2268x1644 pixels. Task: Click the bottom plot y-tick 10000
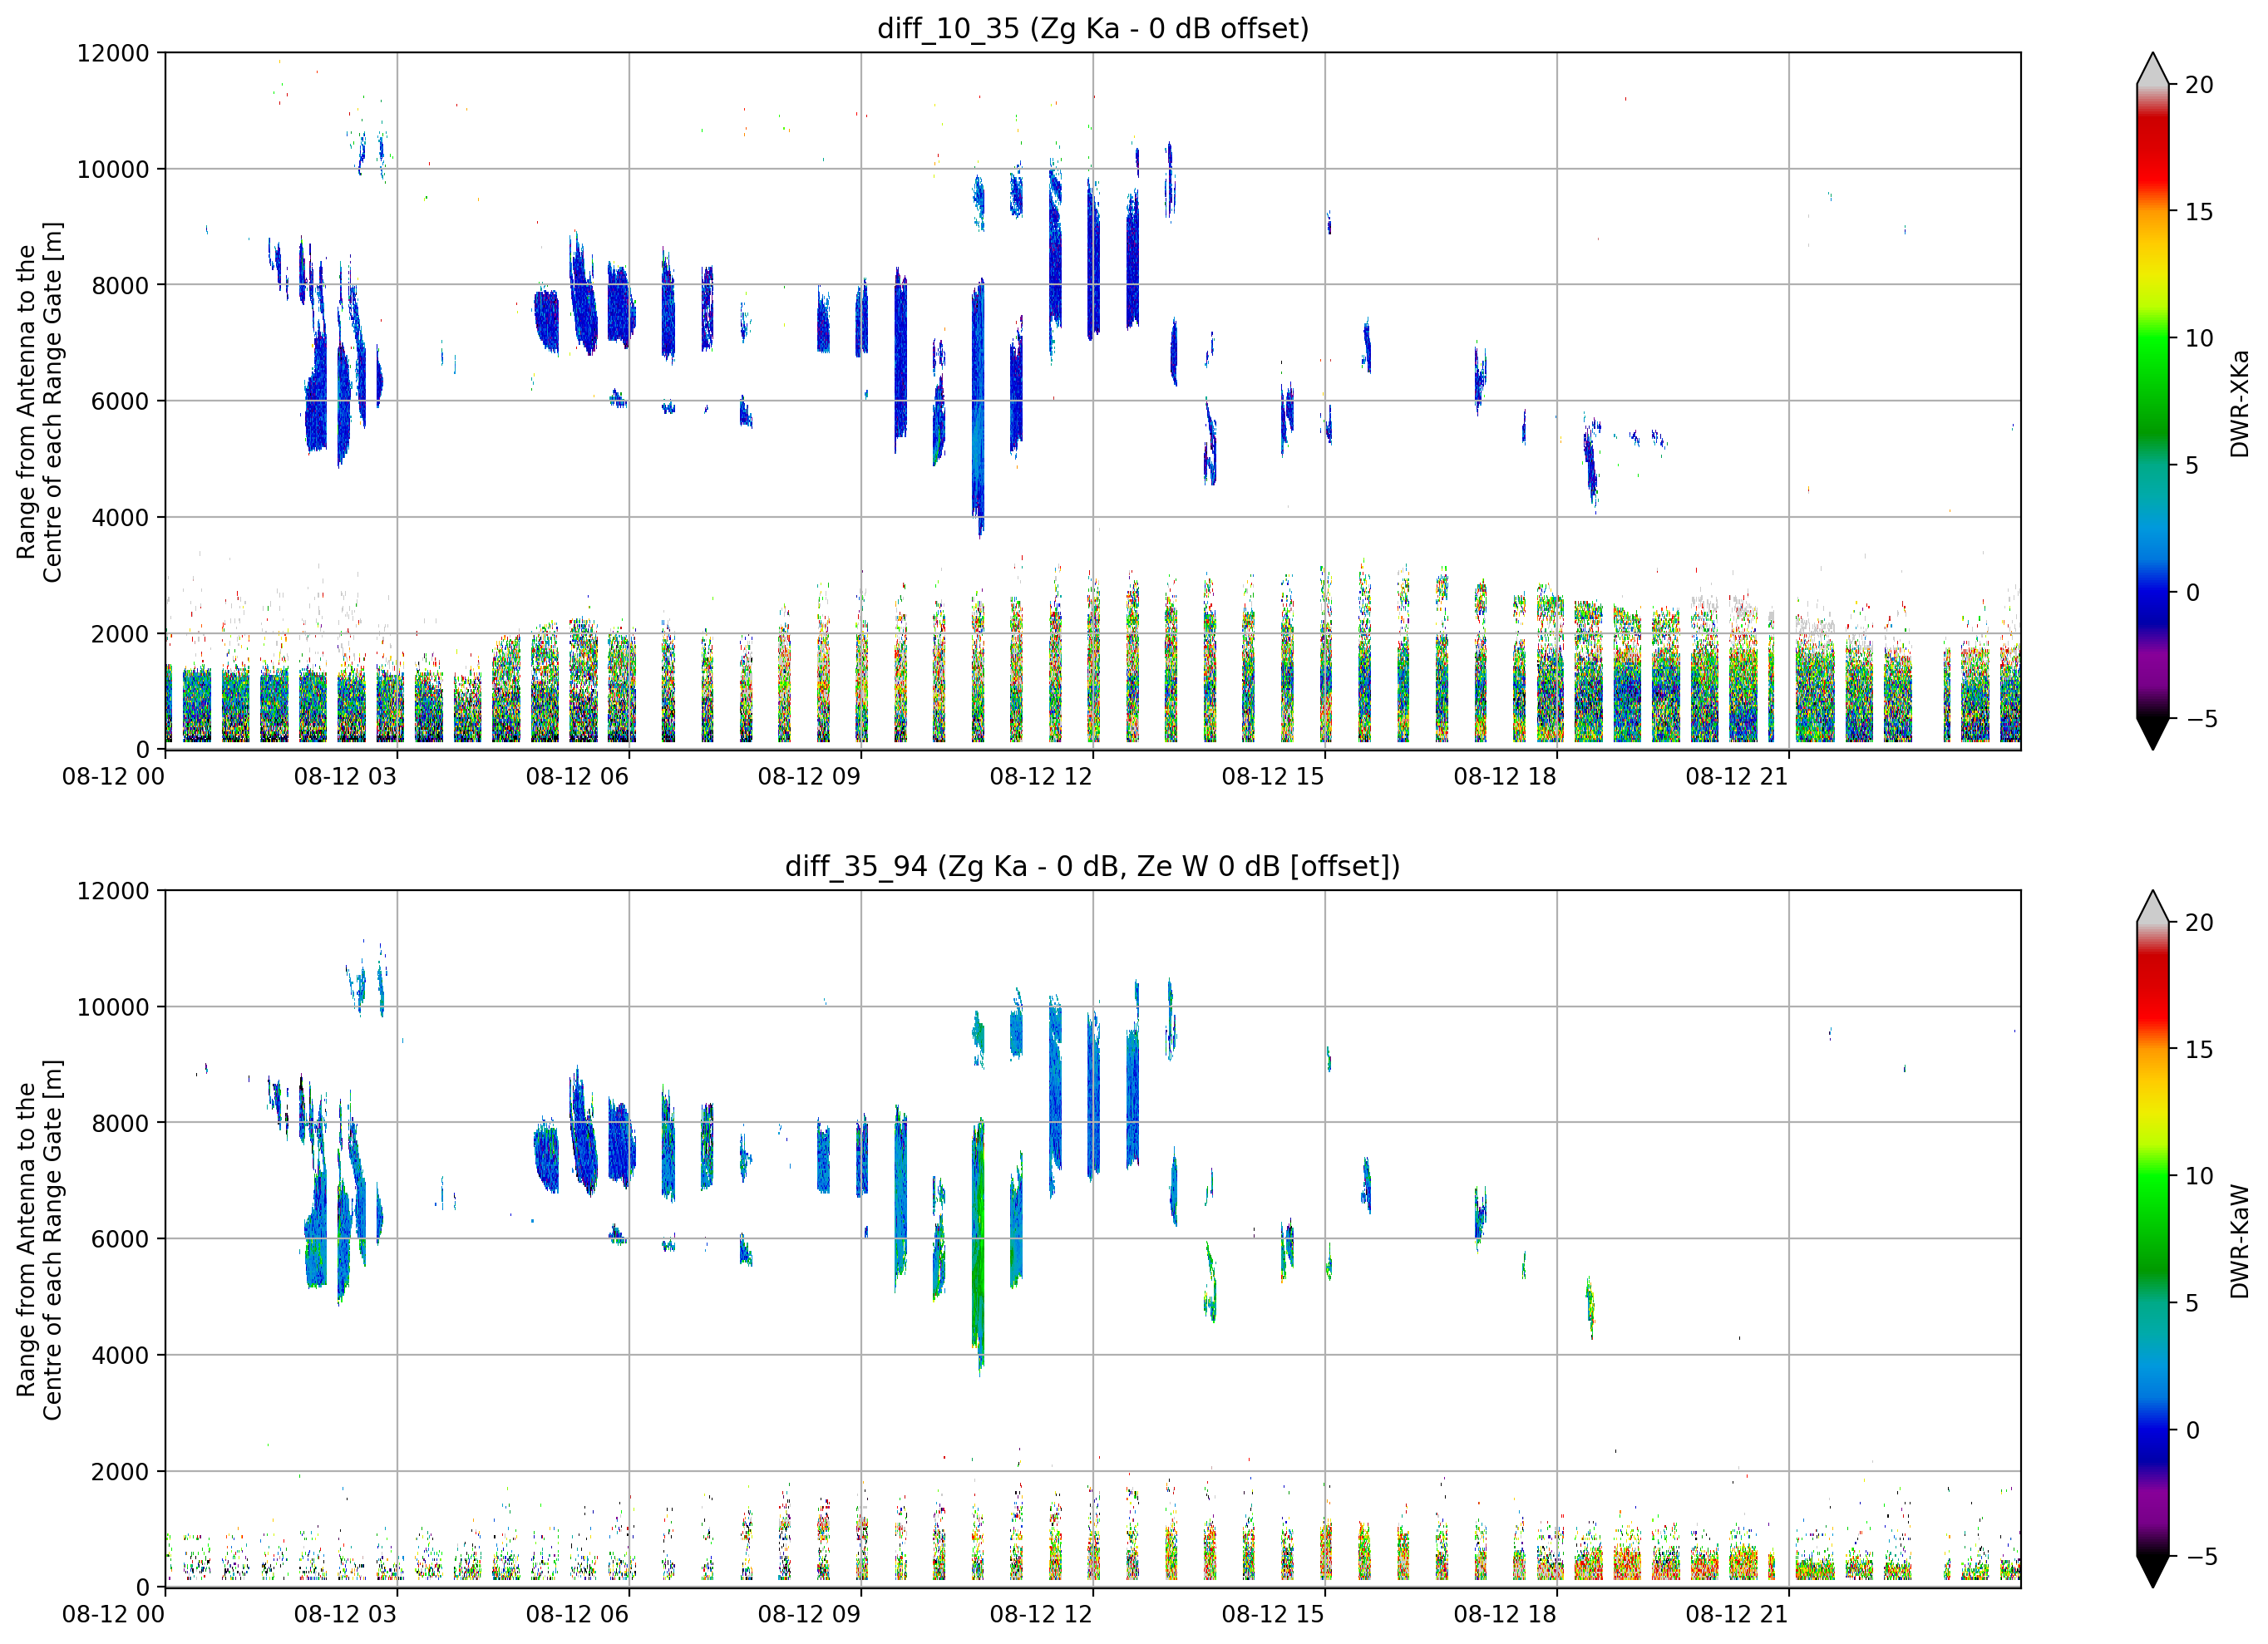pyautogui.click(x=113, y=1007)
